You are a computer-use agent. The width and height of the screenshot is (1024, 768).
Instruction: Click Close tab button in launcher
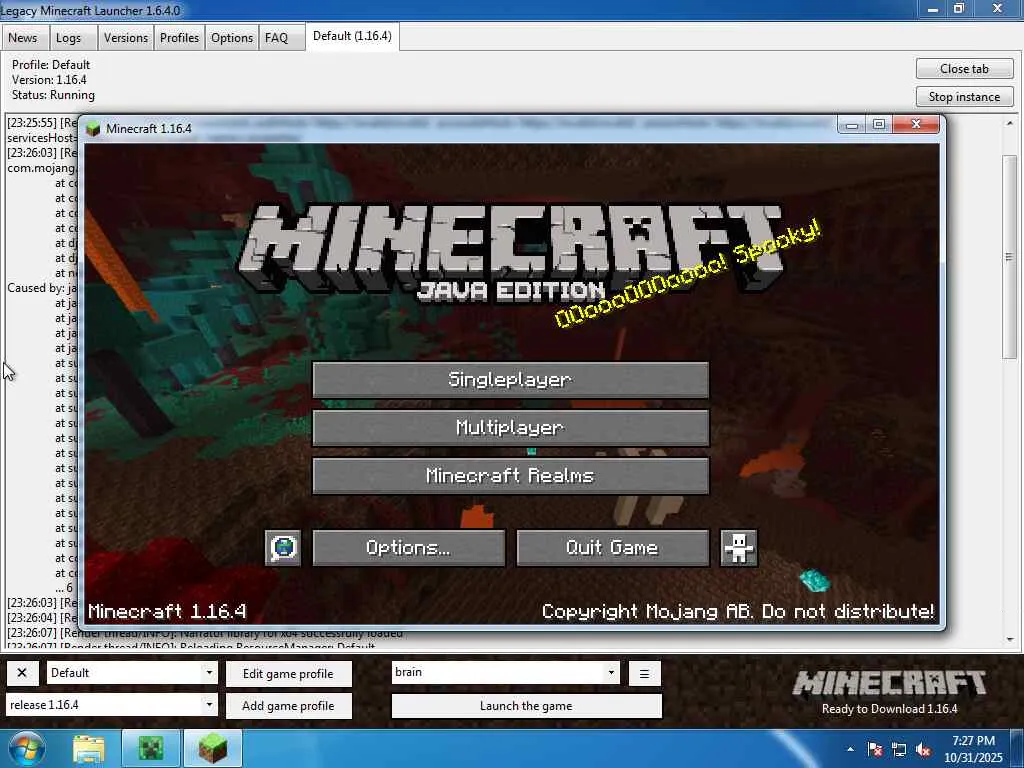965,69
